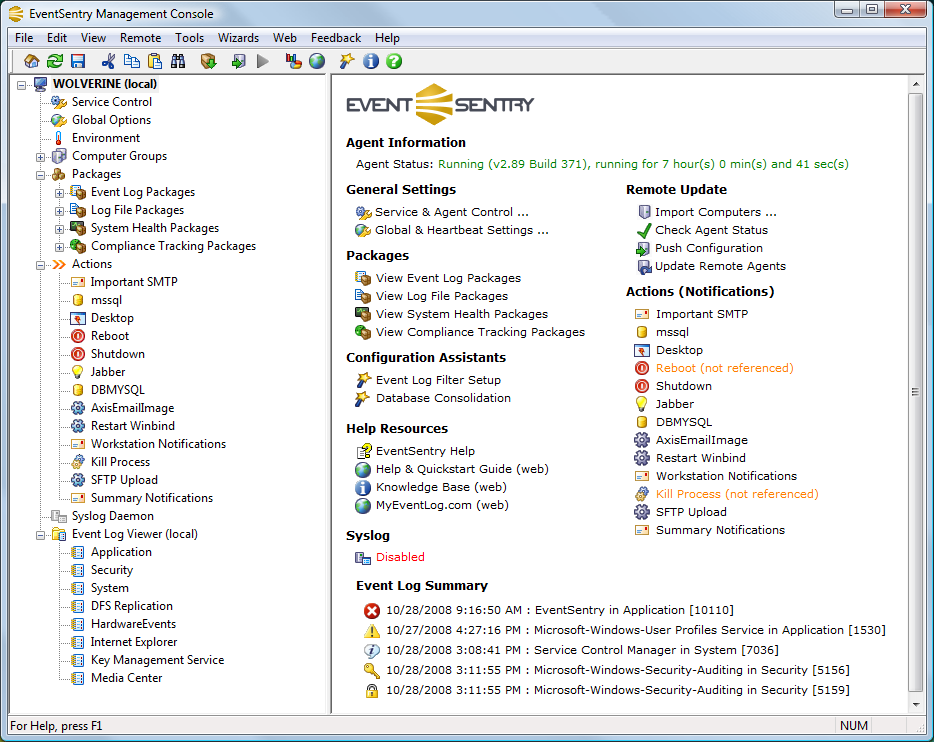The image size is (934, 742).
Task: Click the green checkmark icon beside Check Agent Status
Action: (x=644, y=230)
